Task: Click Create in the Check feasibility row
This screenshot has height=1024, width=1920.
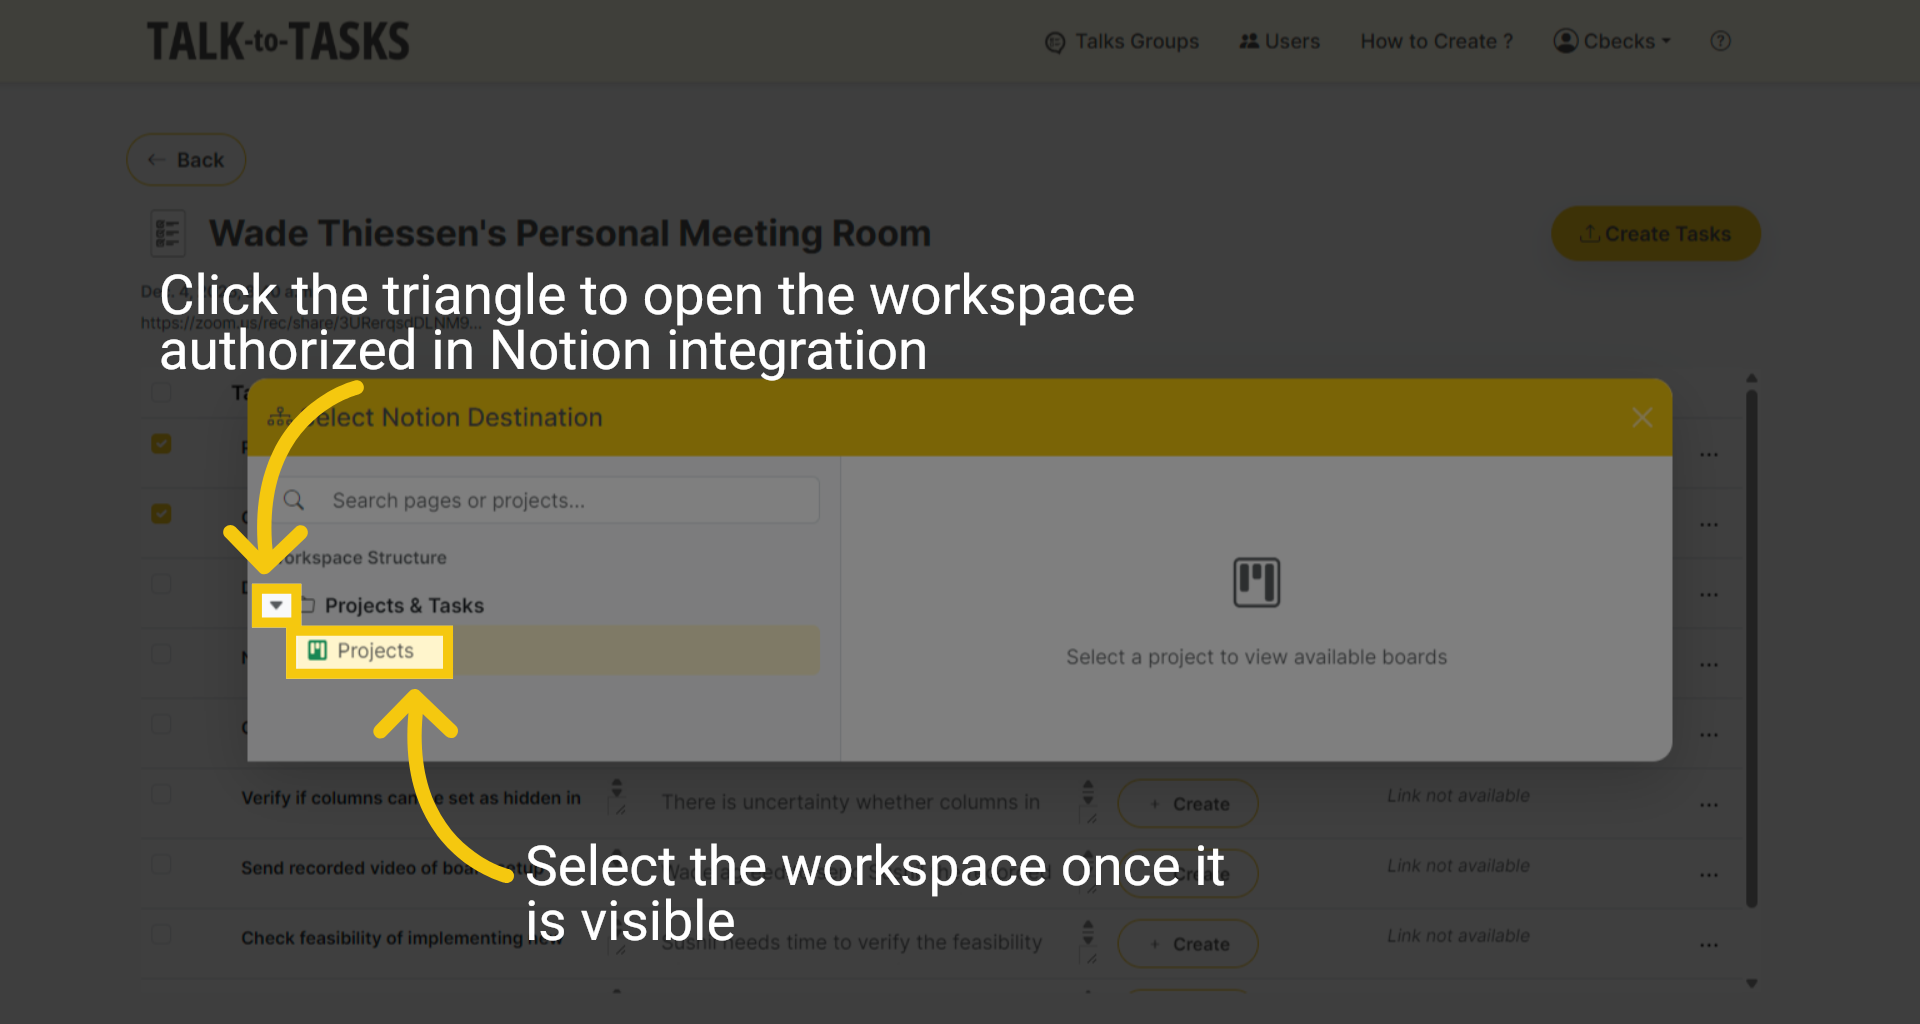Action: tap(1188, 944)
